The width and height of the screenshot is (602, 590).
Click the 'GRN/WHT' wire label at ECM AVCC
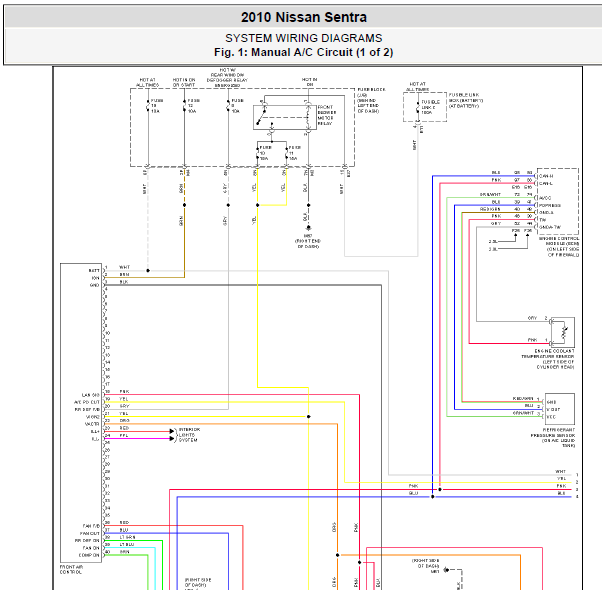[x=490, y=195]
